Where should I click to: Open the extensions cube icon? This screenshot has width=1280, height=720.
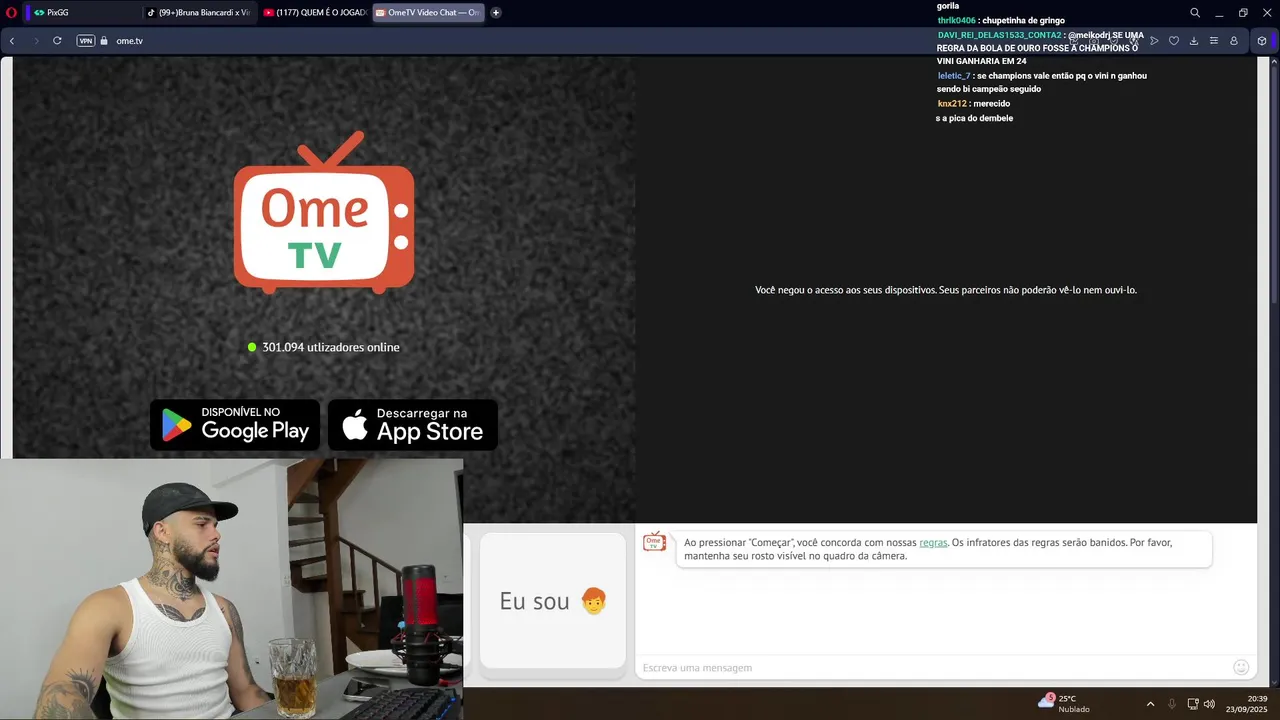tap(1262, 41)
